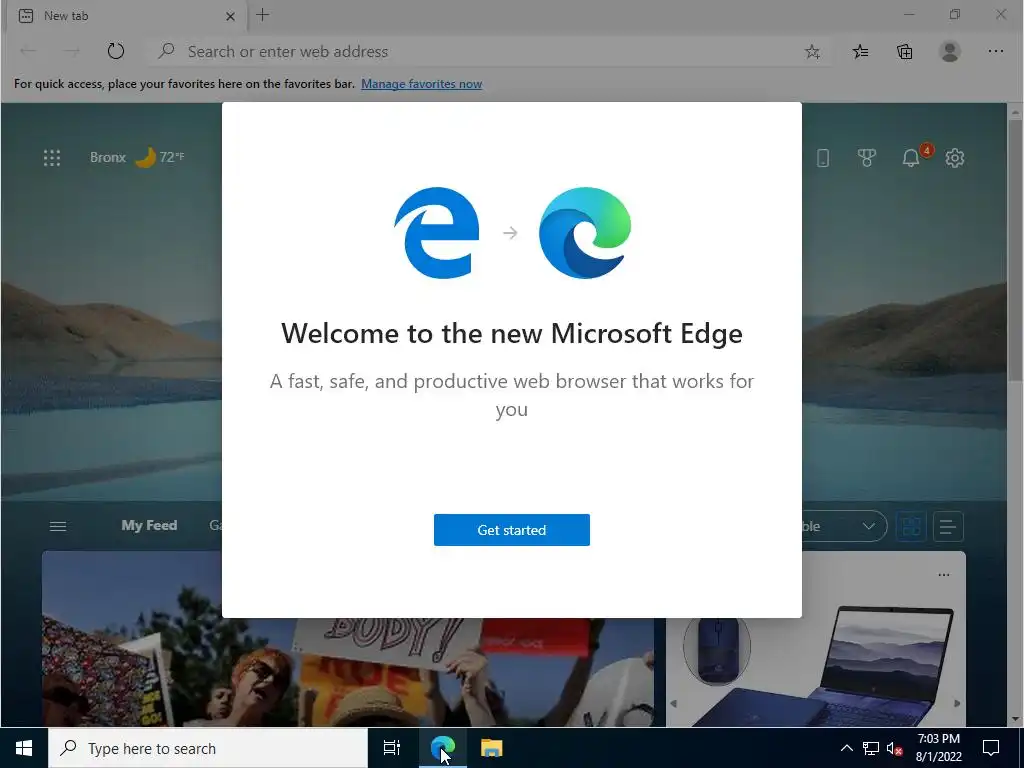Open the ad card ellipsis options

pos(944,575)
